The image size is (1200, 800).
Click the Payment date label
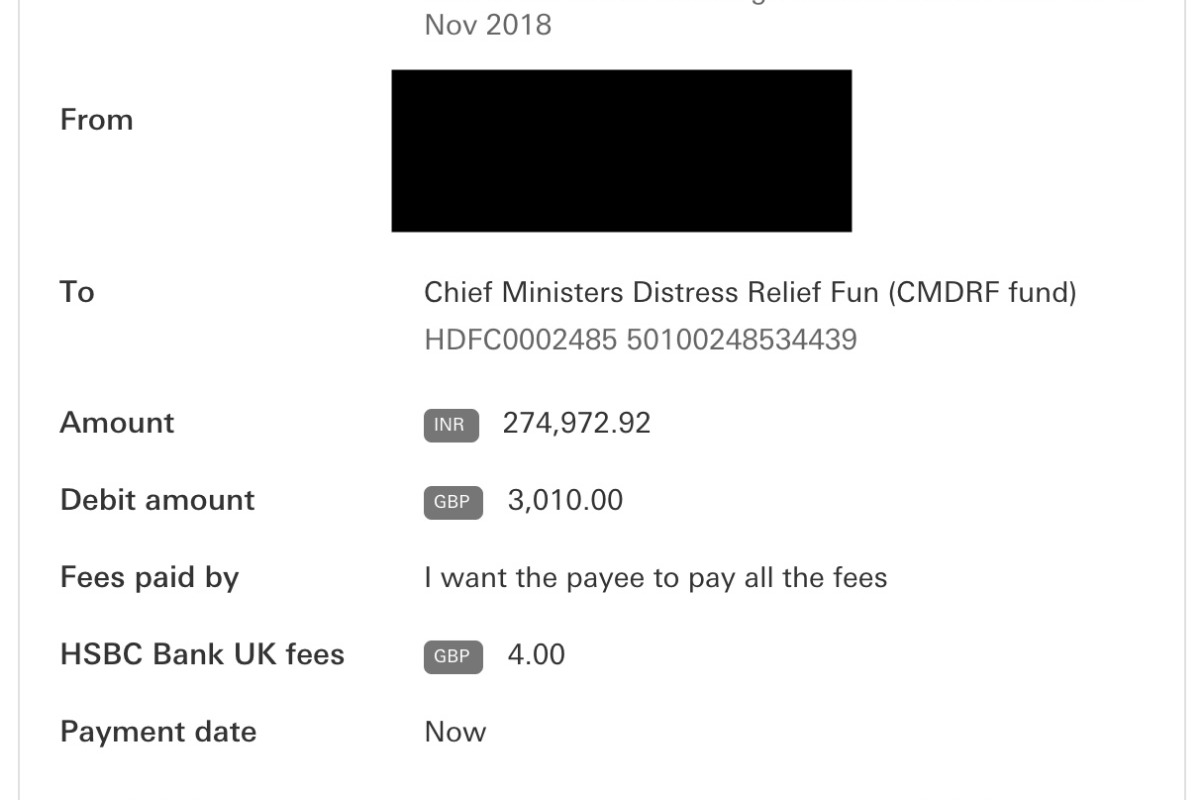(158, 732)
